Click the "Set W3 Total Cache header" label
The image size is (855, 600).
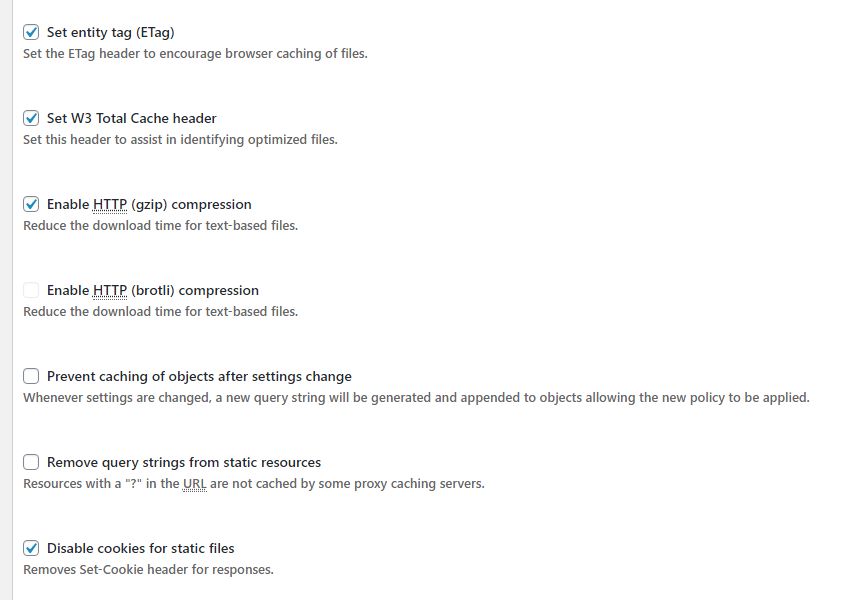pyautogui.click(x=131, y=118)
